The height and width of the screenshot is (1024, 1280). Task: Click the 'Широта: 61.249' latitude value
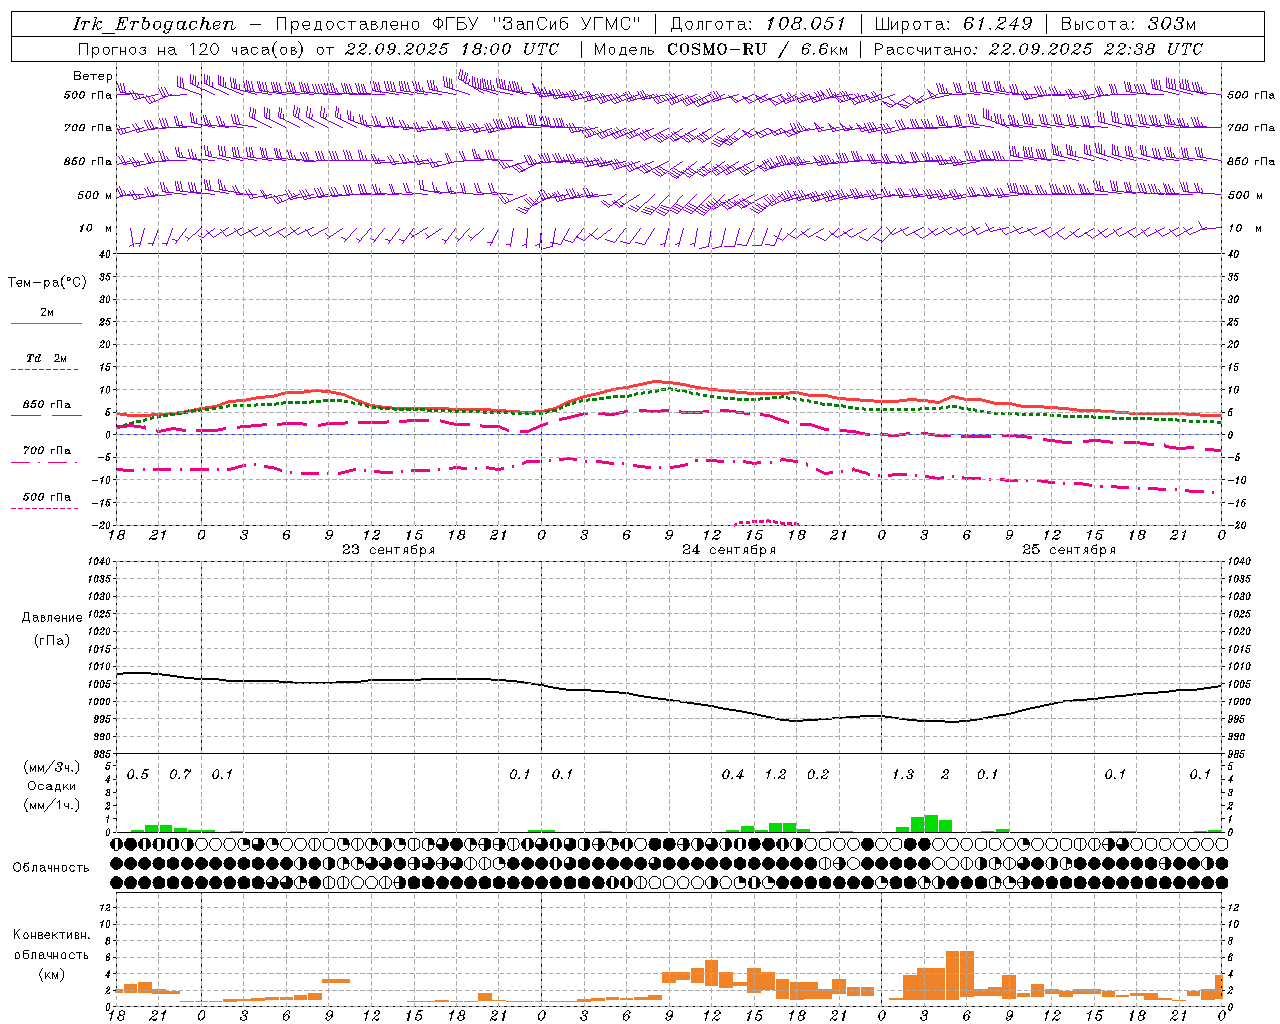[953, 24]
